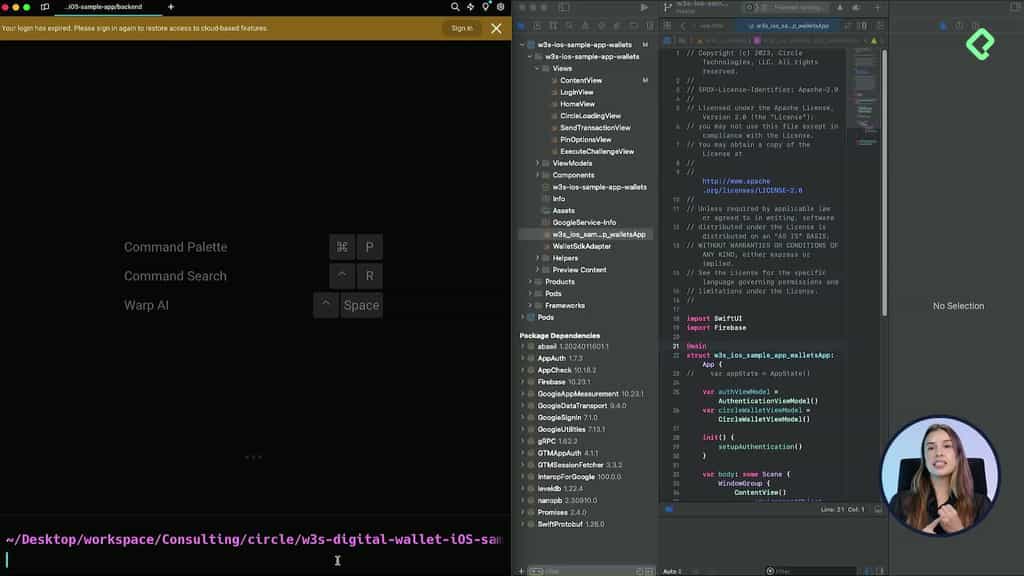Open the Source Control navigator
The image size is (1024, 576).
click(538, 24)
